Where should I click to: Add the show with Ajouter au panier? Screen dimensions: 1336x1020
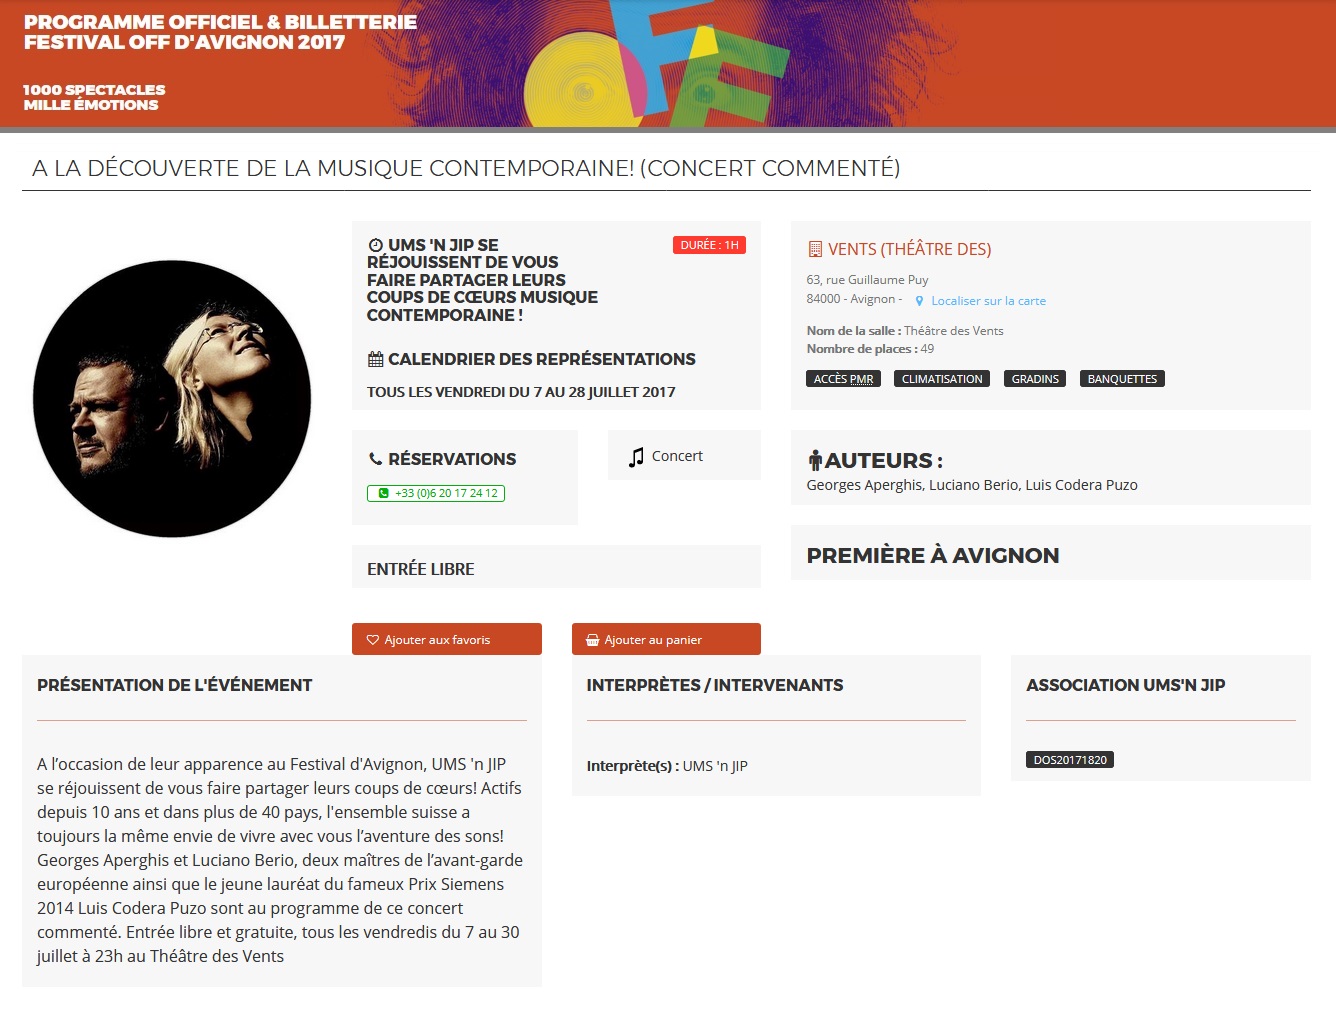click(666, 639)
